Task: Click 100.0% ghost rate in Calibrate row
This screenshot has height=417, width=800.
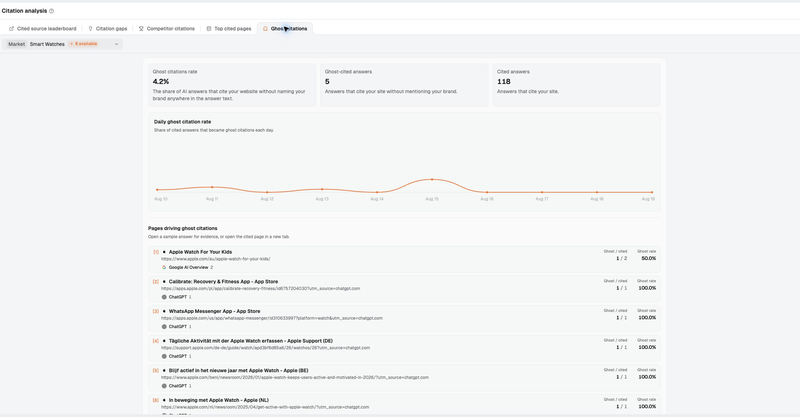Action: (x=647, y=288)
